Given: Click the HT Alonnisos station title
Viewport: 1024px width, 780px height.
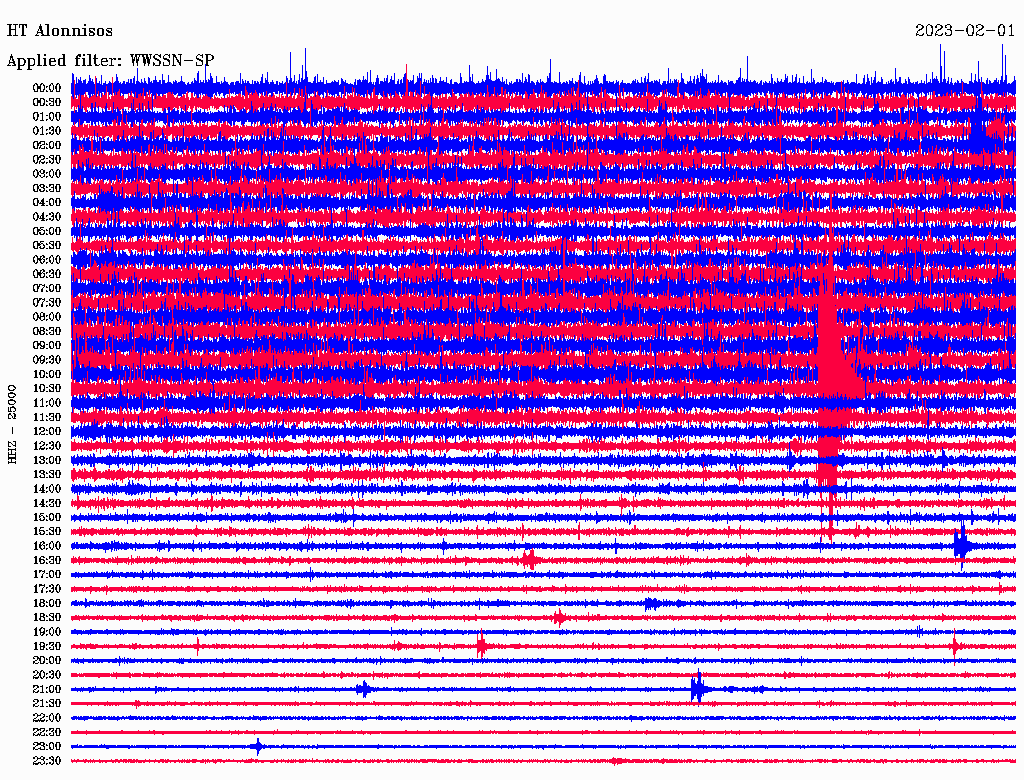Looking at the screenshot, I should pyautogui.click(x=60, y=31).
